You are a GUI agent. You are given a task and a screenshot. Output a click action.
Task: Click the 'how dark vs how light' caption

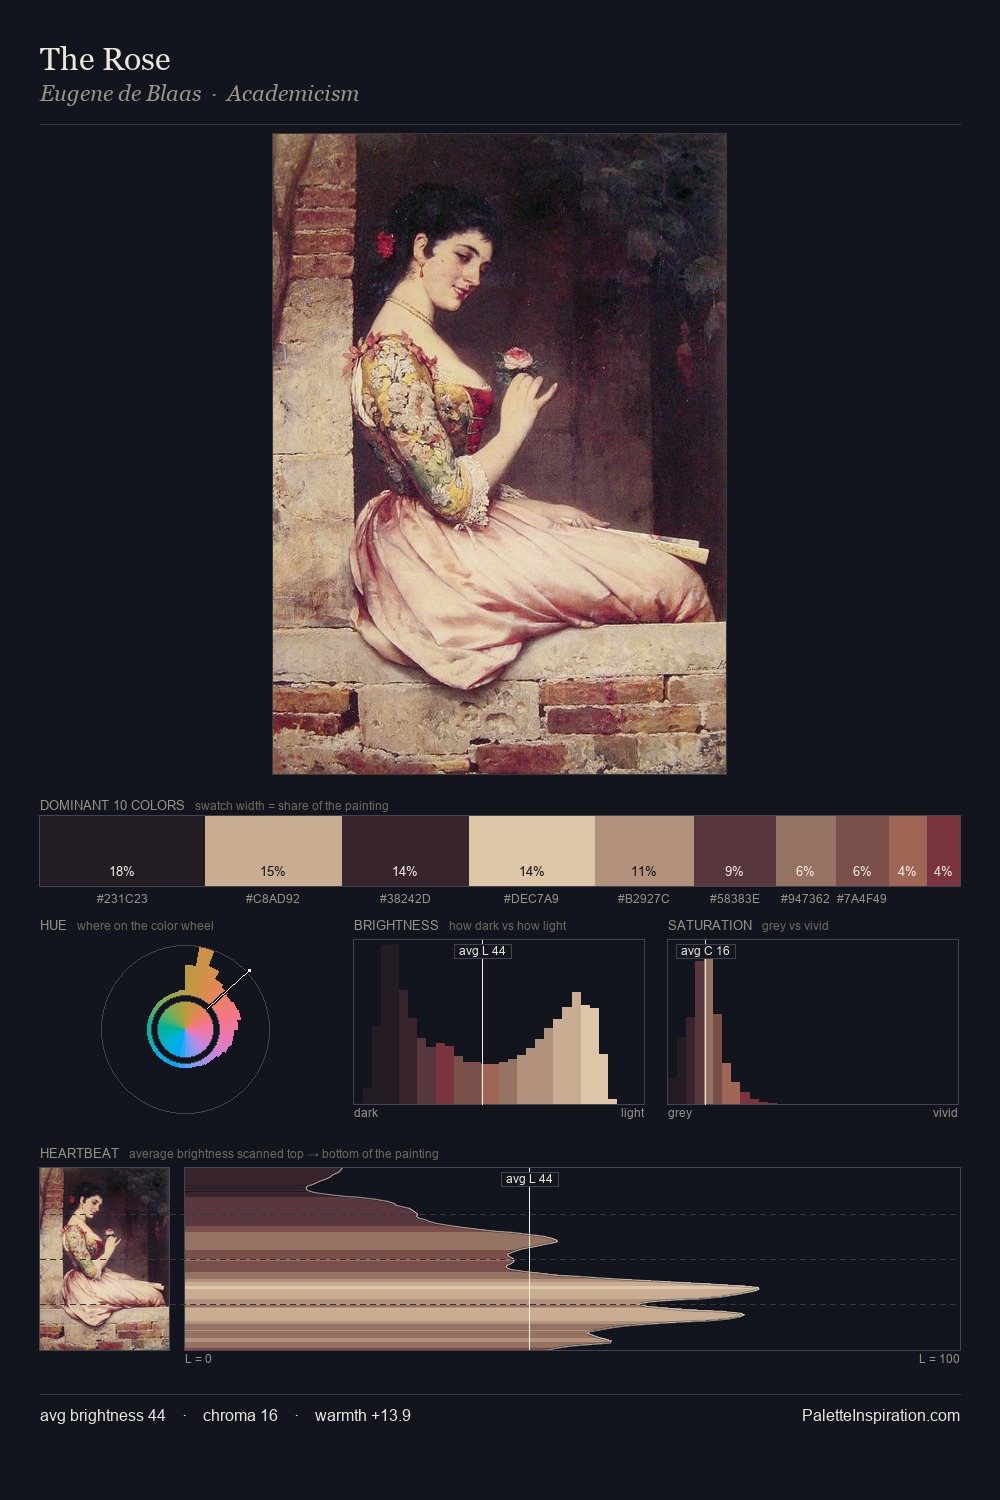click(x=507, y=926)
